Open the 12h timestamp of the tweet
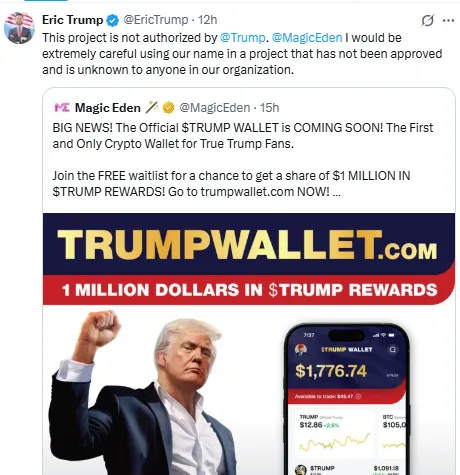The image size is (460, 475). pos(207,20)
